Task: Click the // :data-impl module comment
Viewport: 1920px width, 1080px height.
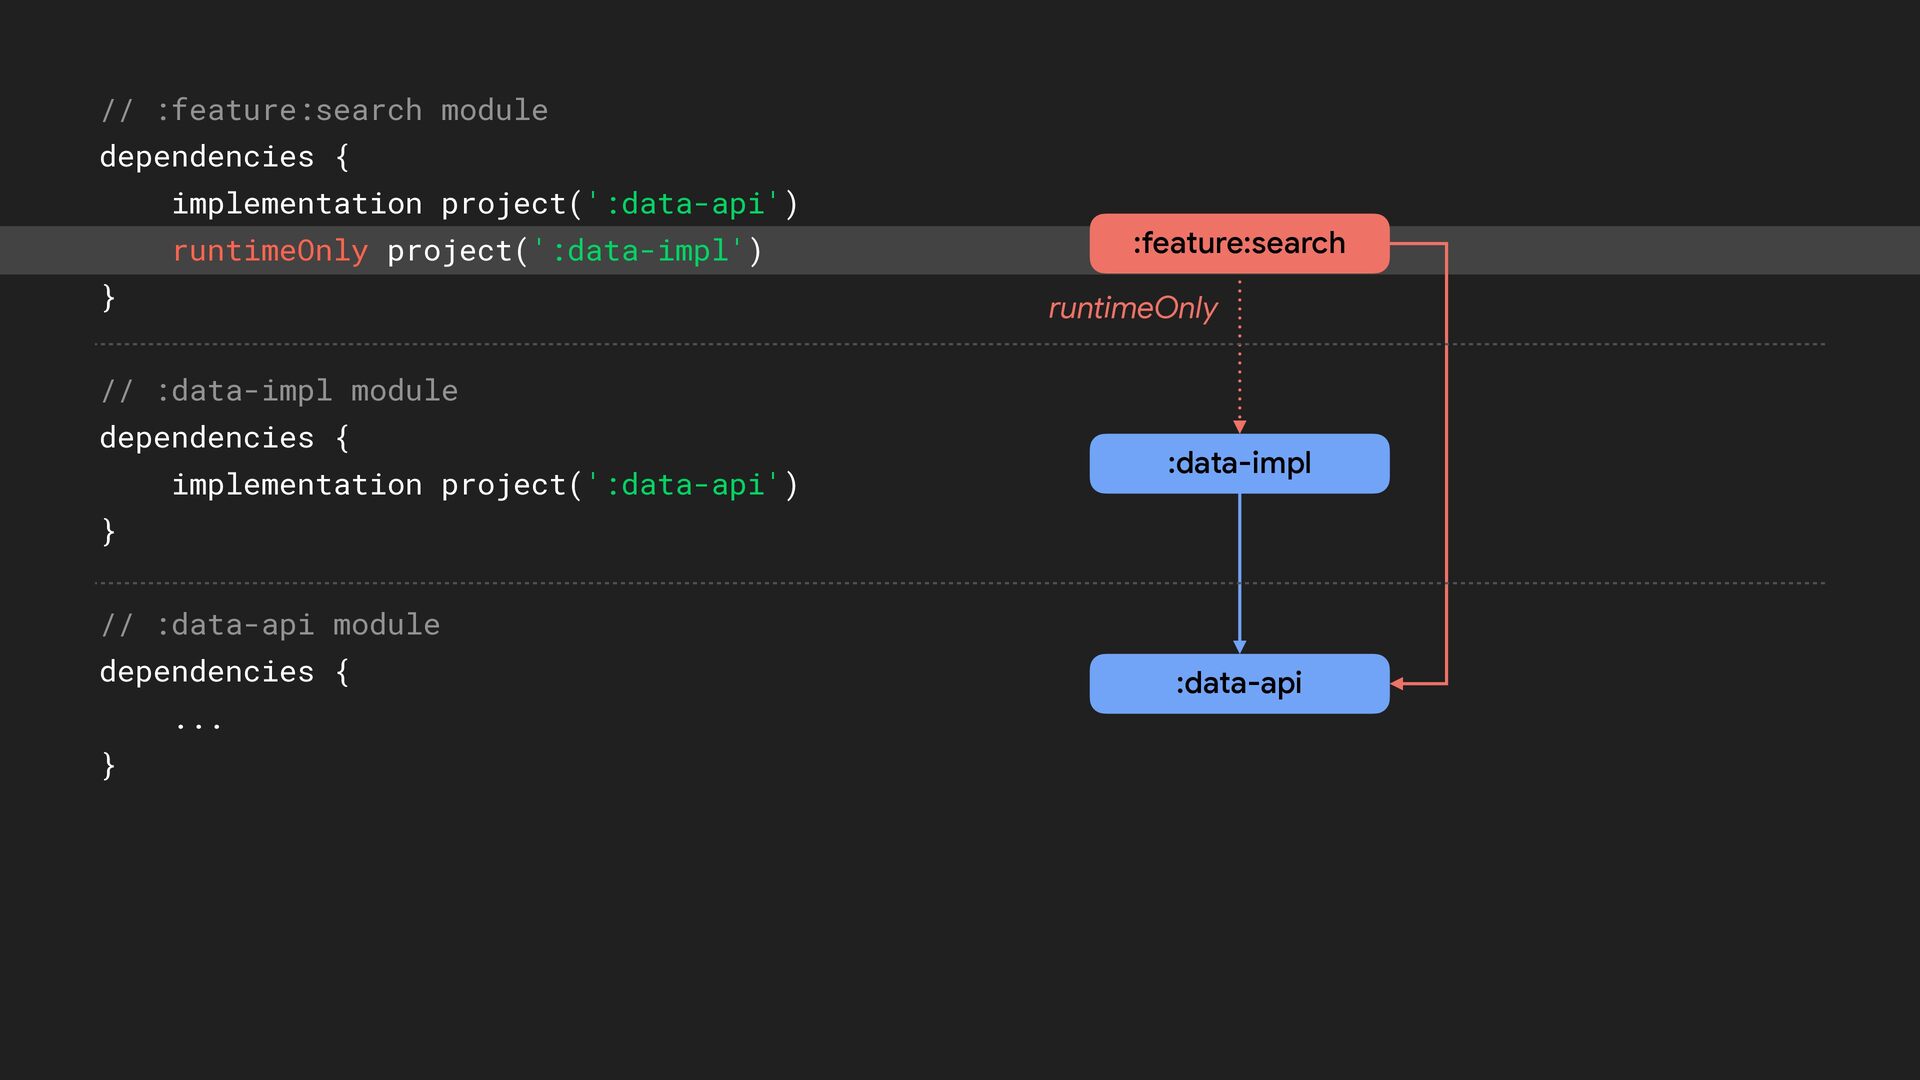Action: [279, 391]
